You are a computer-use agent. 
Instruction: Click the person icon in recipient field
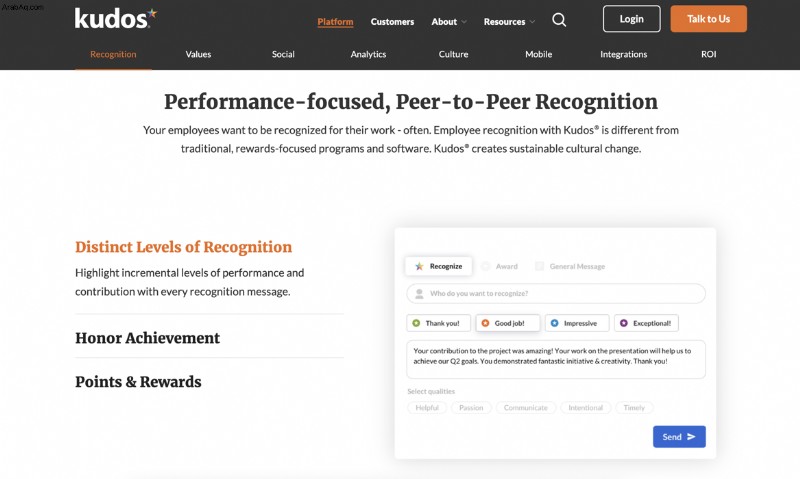[x=419, y=293]
